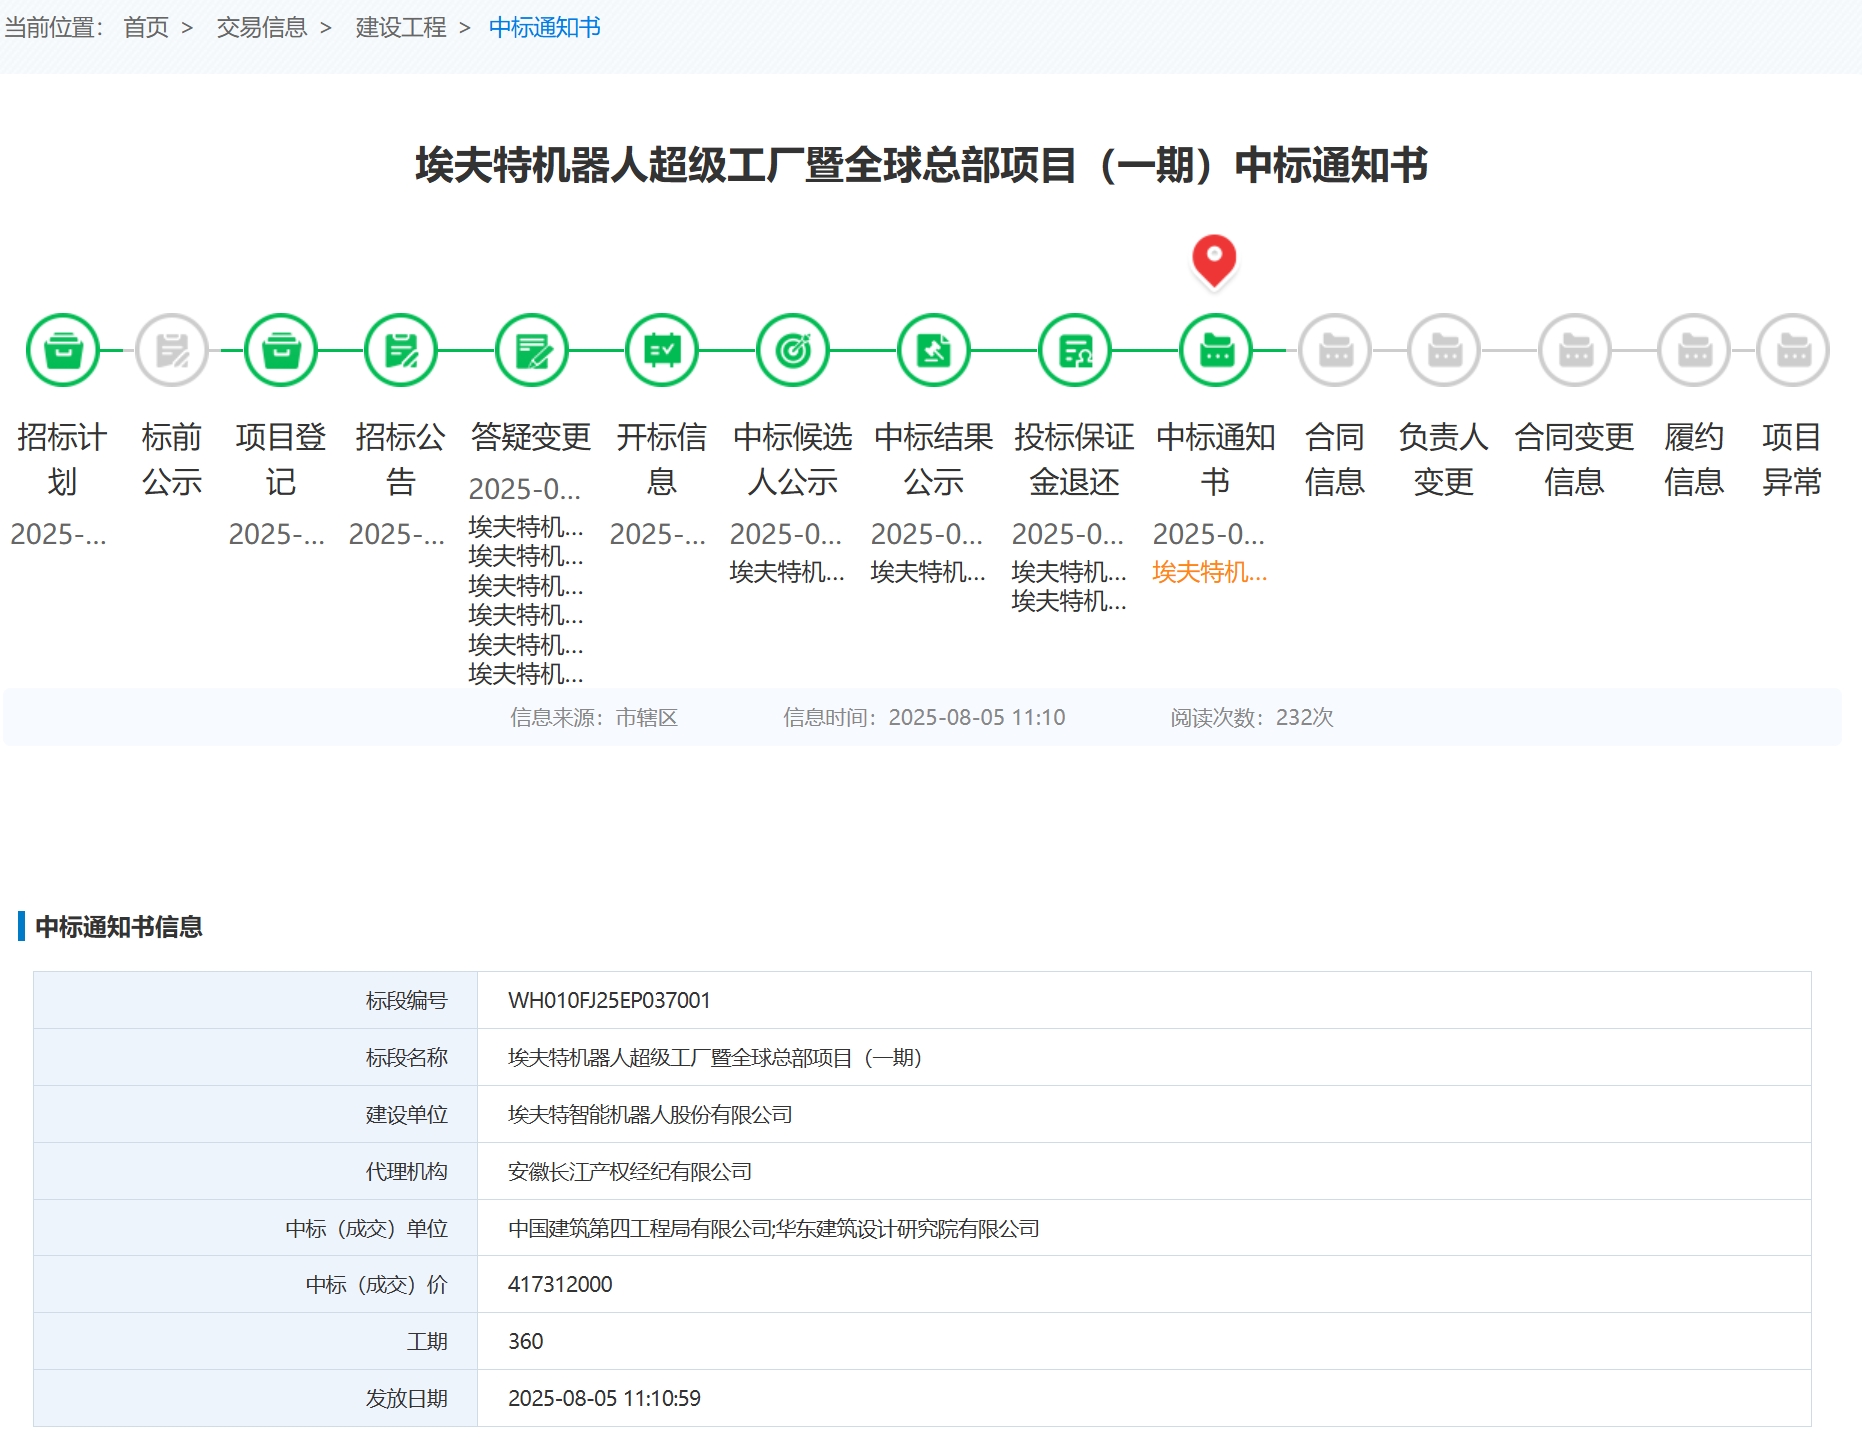
Task: Click the 工期 value 360
Action: [x=526, y=1342]
